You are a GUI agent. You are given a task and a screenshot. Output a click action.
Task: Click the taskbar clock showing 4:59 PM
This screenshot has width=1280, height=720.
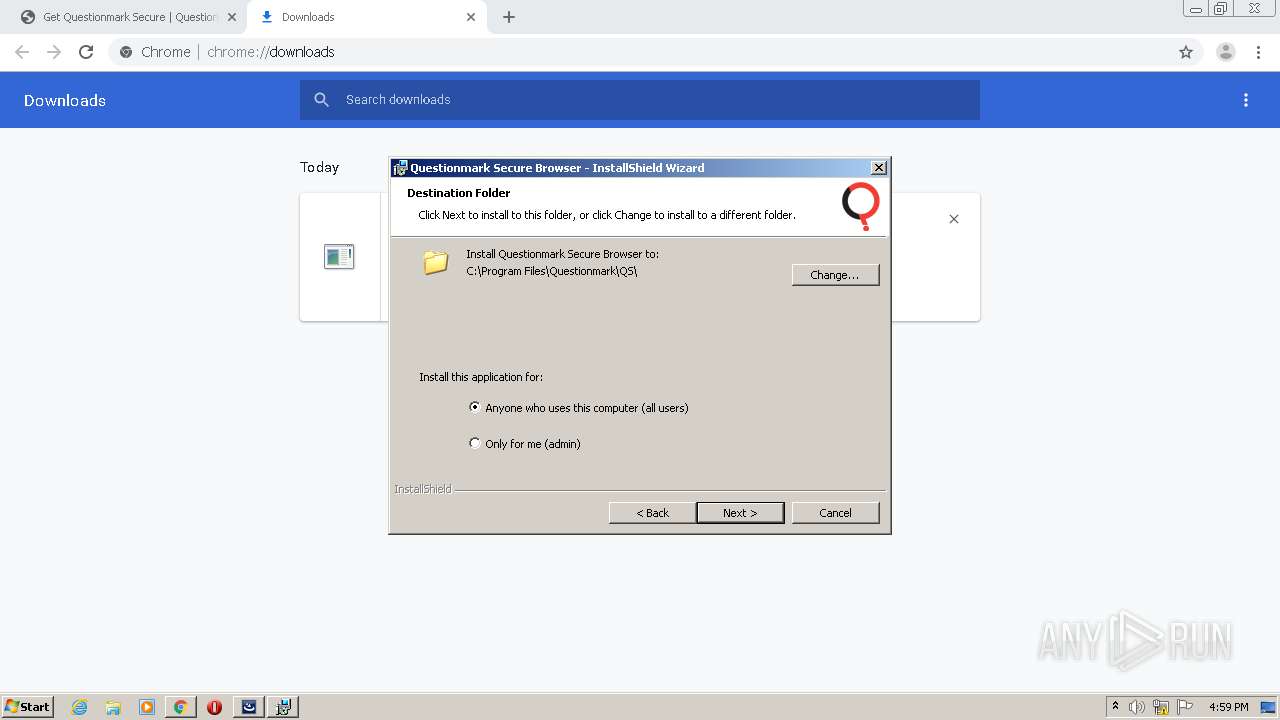1228,707
